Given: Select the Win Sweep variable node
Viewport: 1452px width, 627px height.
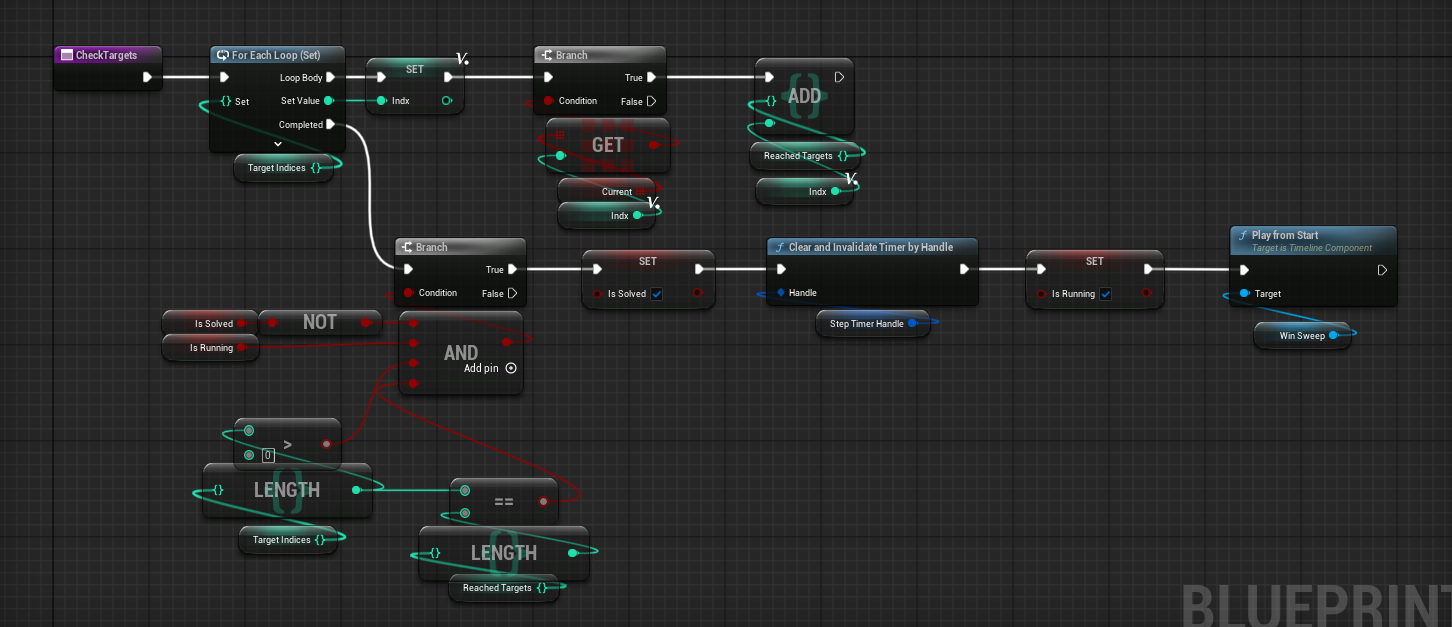Looking at the screenshot, I should pos(1302,336).
